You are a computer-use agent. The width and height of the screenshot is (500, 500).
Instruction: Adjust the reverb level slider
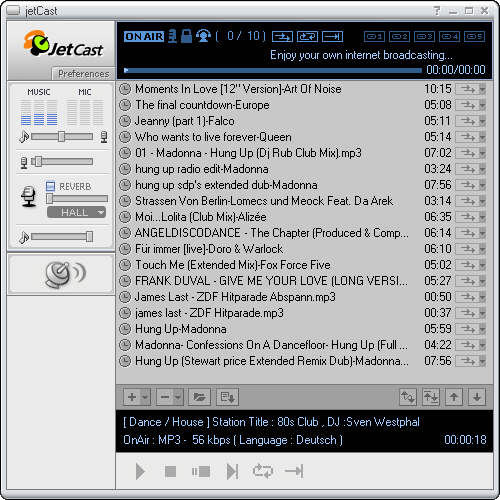click(x=77, y=199)
